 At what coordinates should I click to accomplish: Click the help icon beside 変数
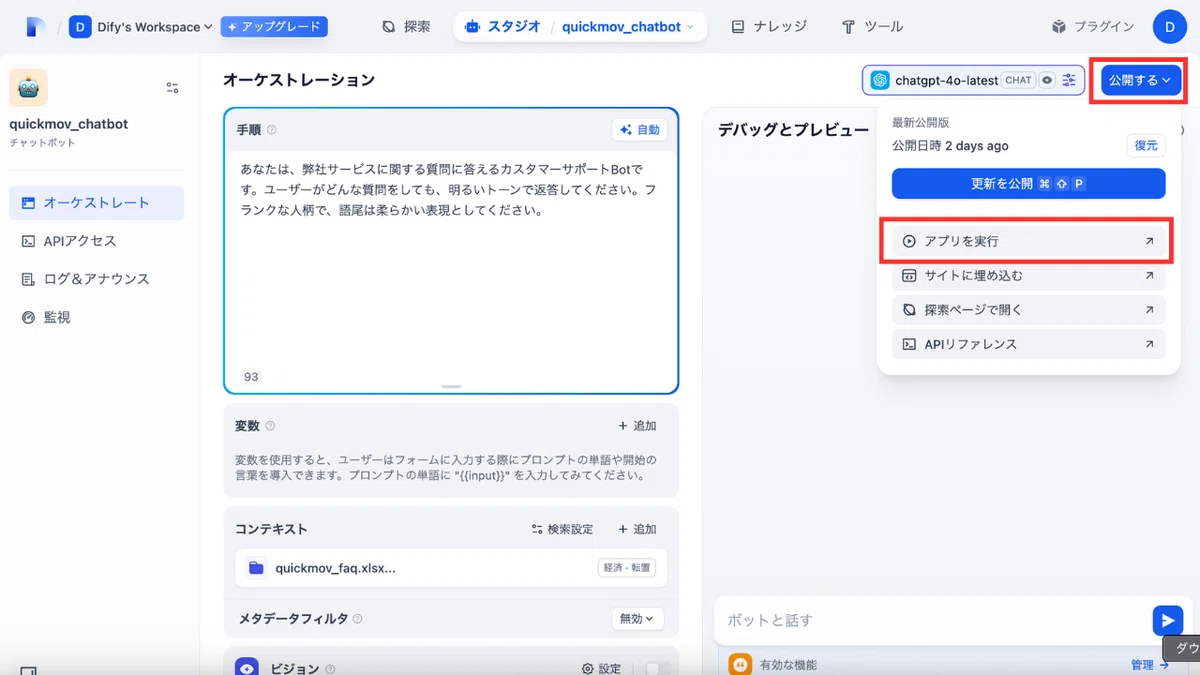270,426
